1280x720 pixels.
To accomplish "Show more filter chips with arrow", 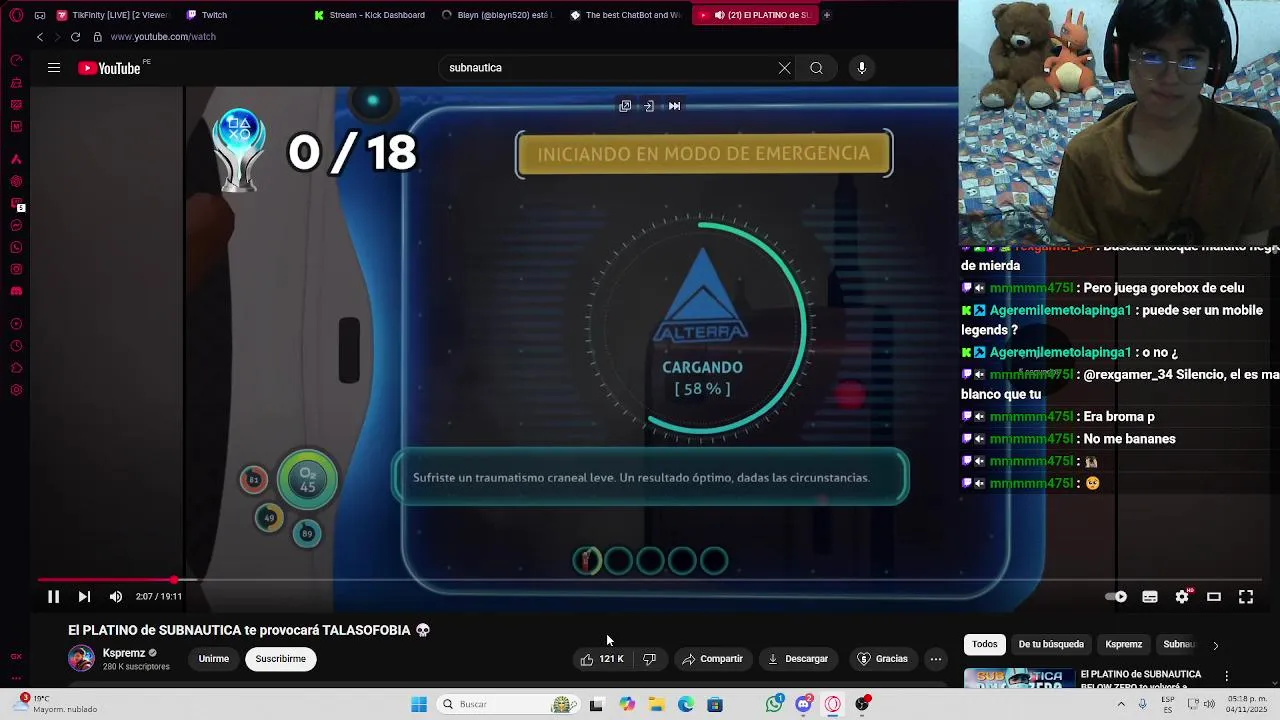I will (x=1216, y=645).
